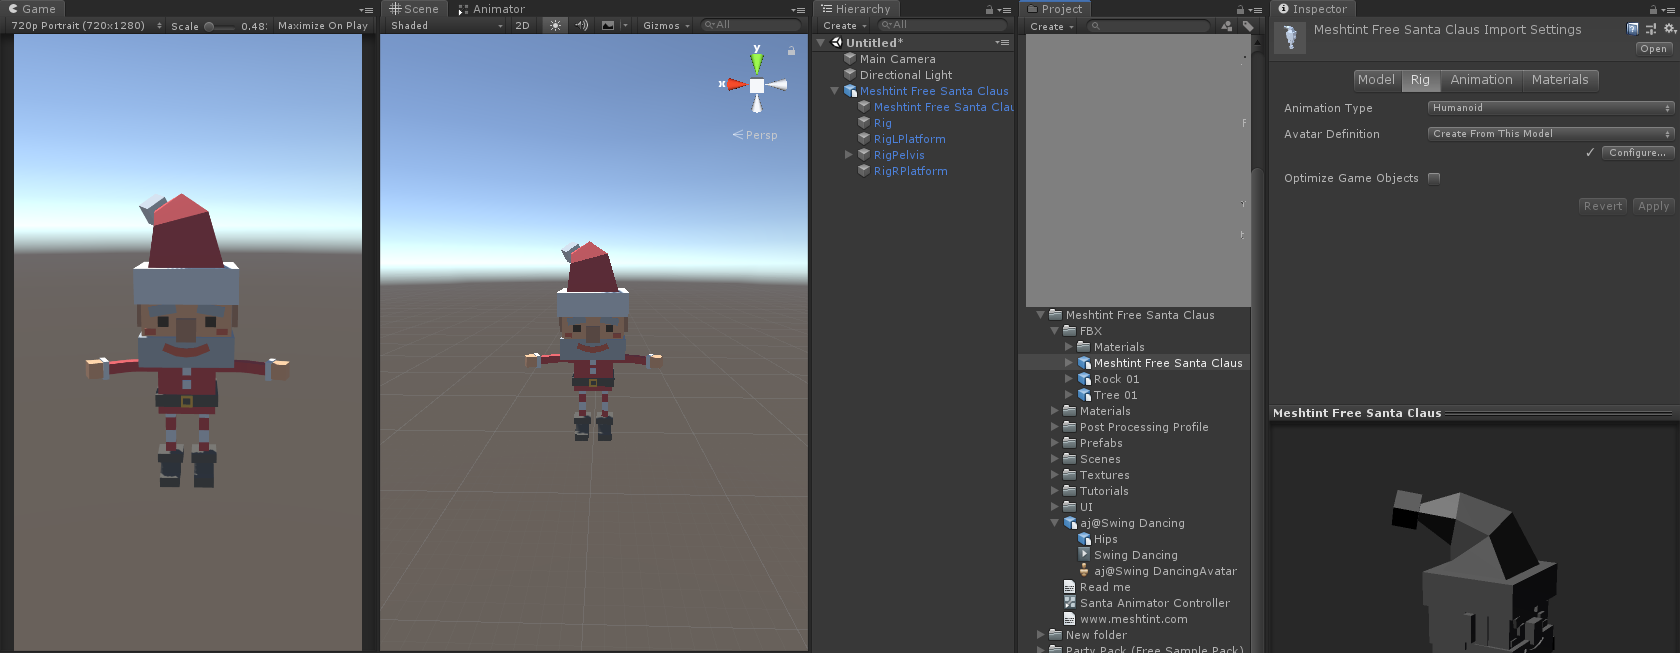Click the Scene view search field

[x=750, y=25]
